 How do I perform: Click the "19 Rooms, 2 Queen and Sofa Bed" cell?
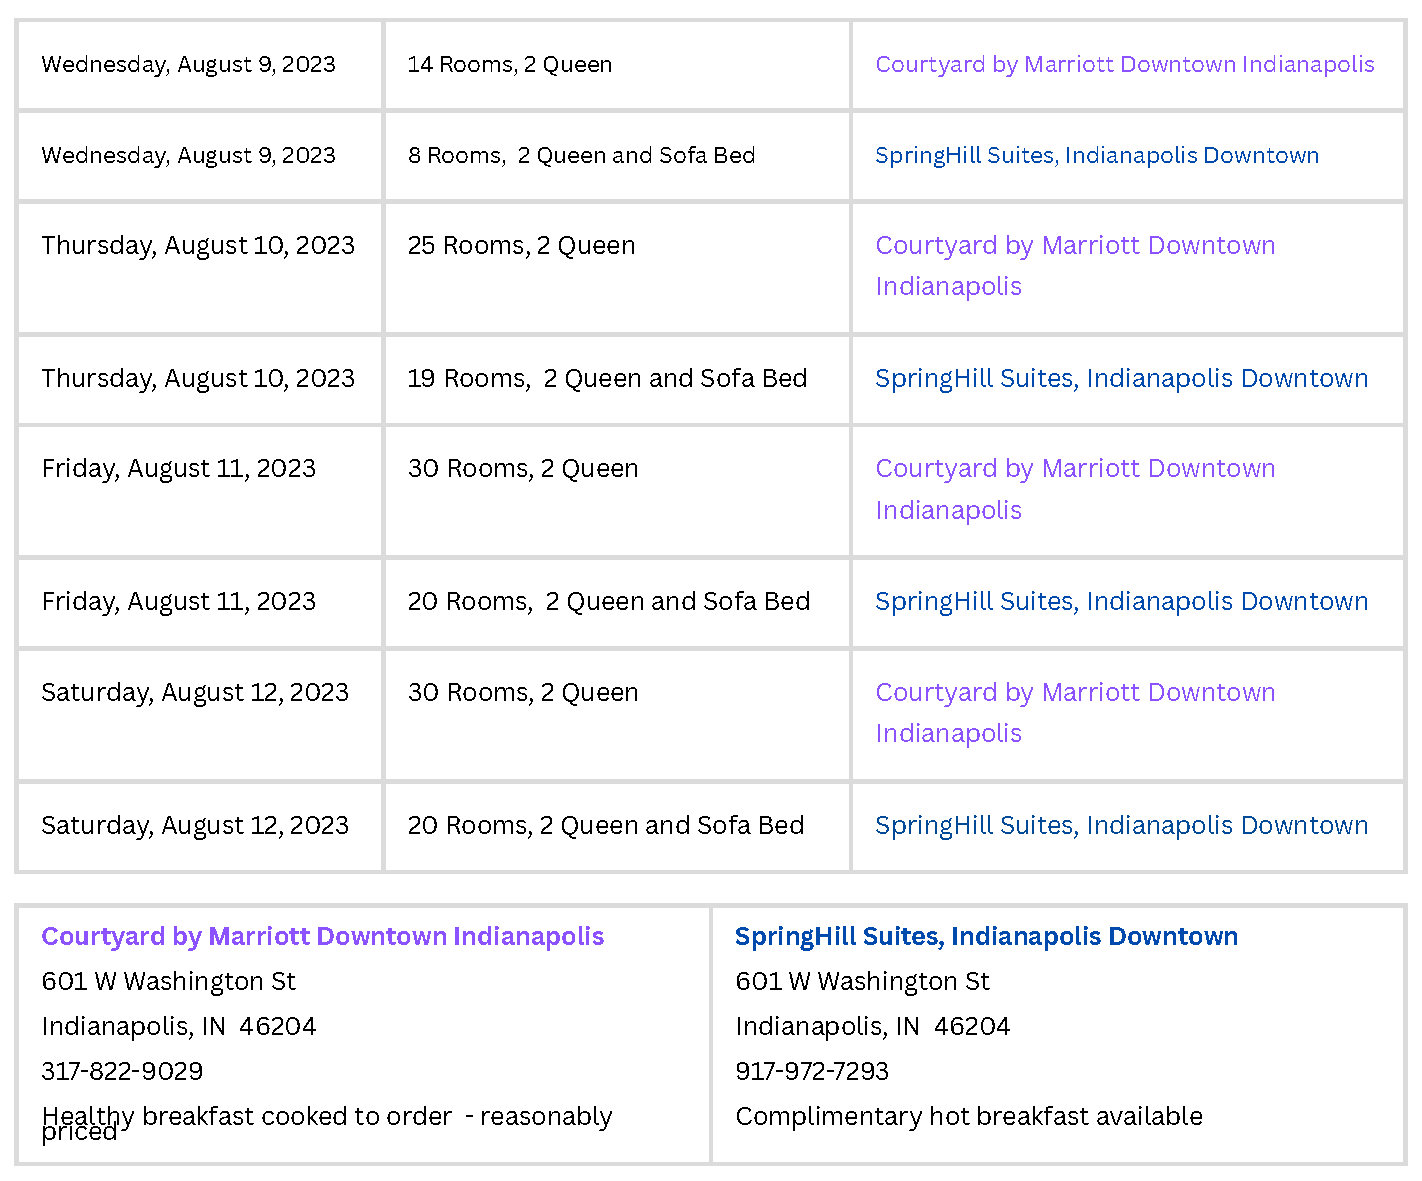[607, 379]
